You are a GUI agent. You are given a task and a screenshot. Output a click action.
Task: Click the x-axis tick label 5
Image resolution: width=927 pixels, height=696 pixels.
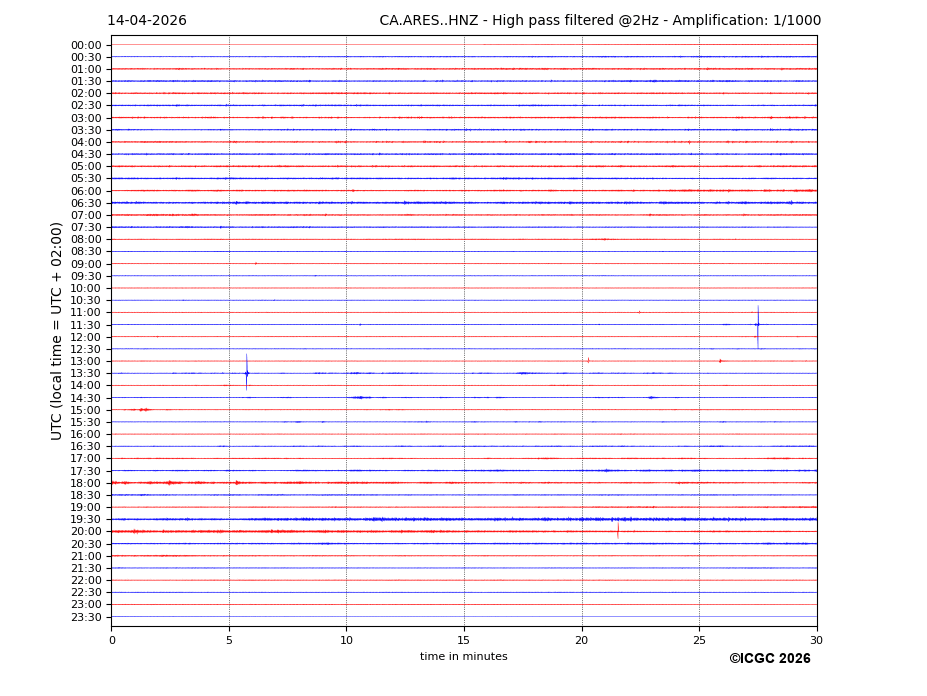(229, 639)
